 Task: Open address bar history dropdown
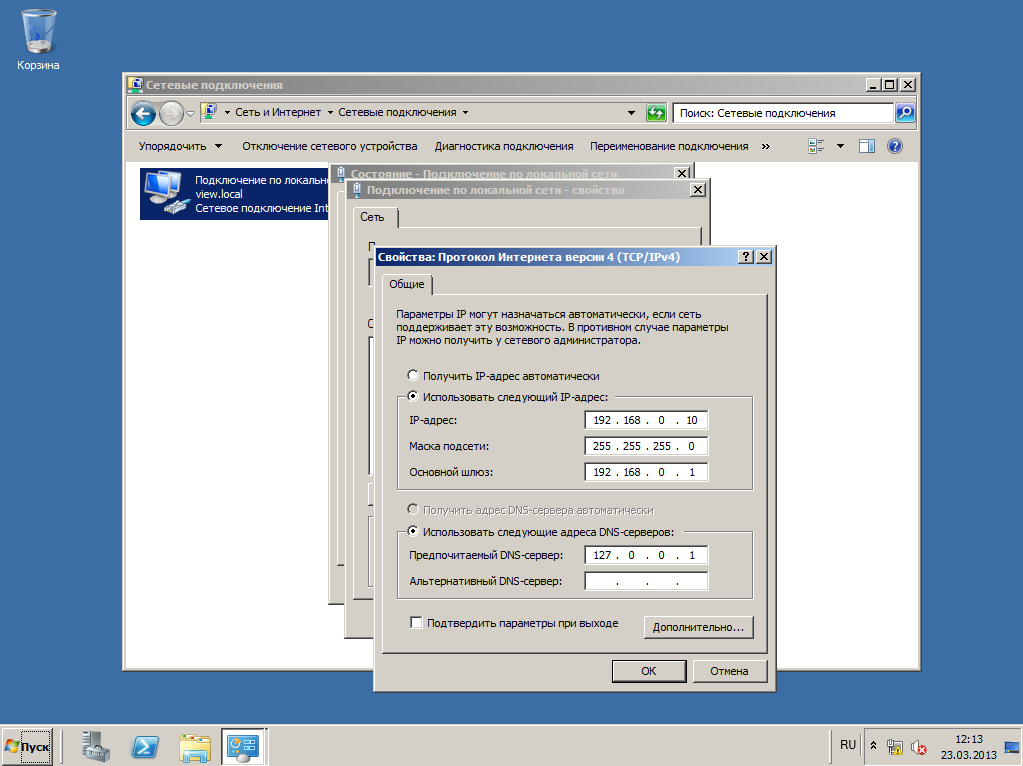(x=631, y=113)
